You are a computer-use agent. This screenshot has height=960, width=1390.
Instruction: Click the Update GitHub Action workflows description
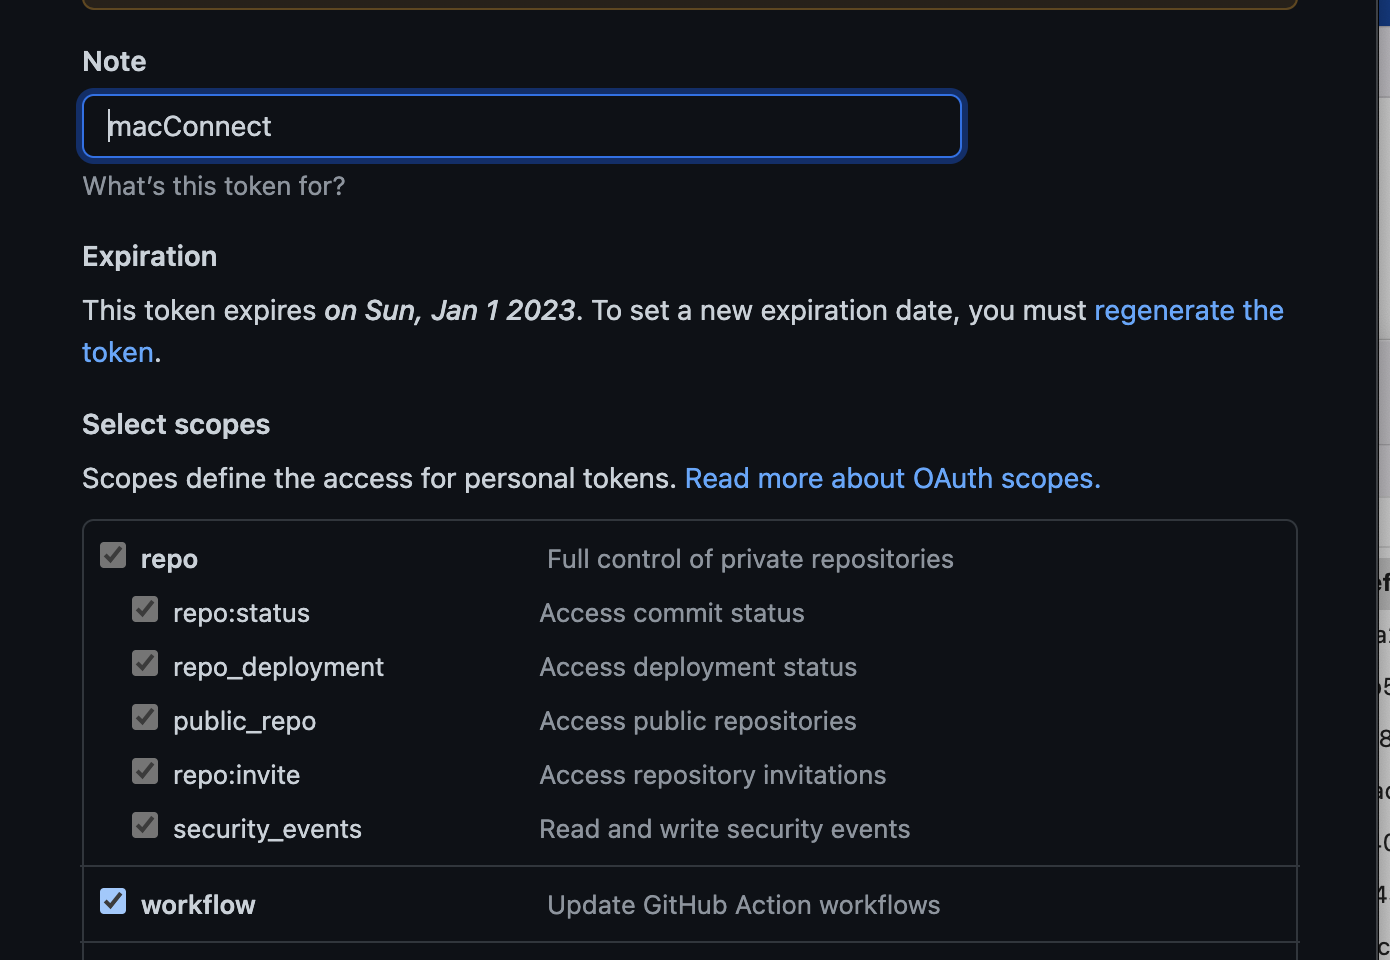pyautogui.click(x=743, y=905)
